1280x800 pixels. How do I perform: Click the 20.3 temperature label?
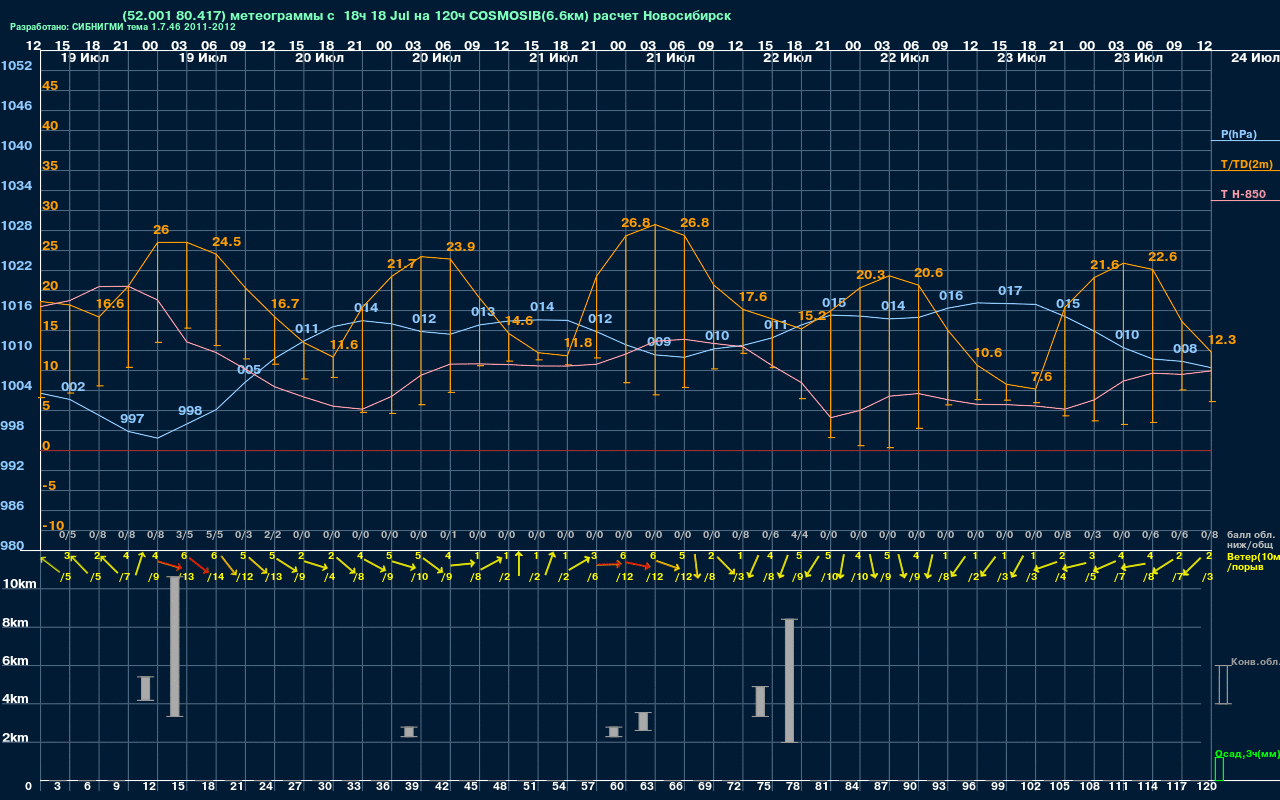coord(870,275)
